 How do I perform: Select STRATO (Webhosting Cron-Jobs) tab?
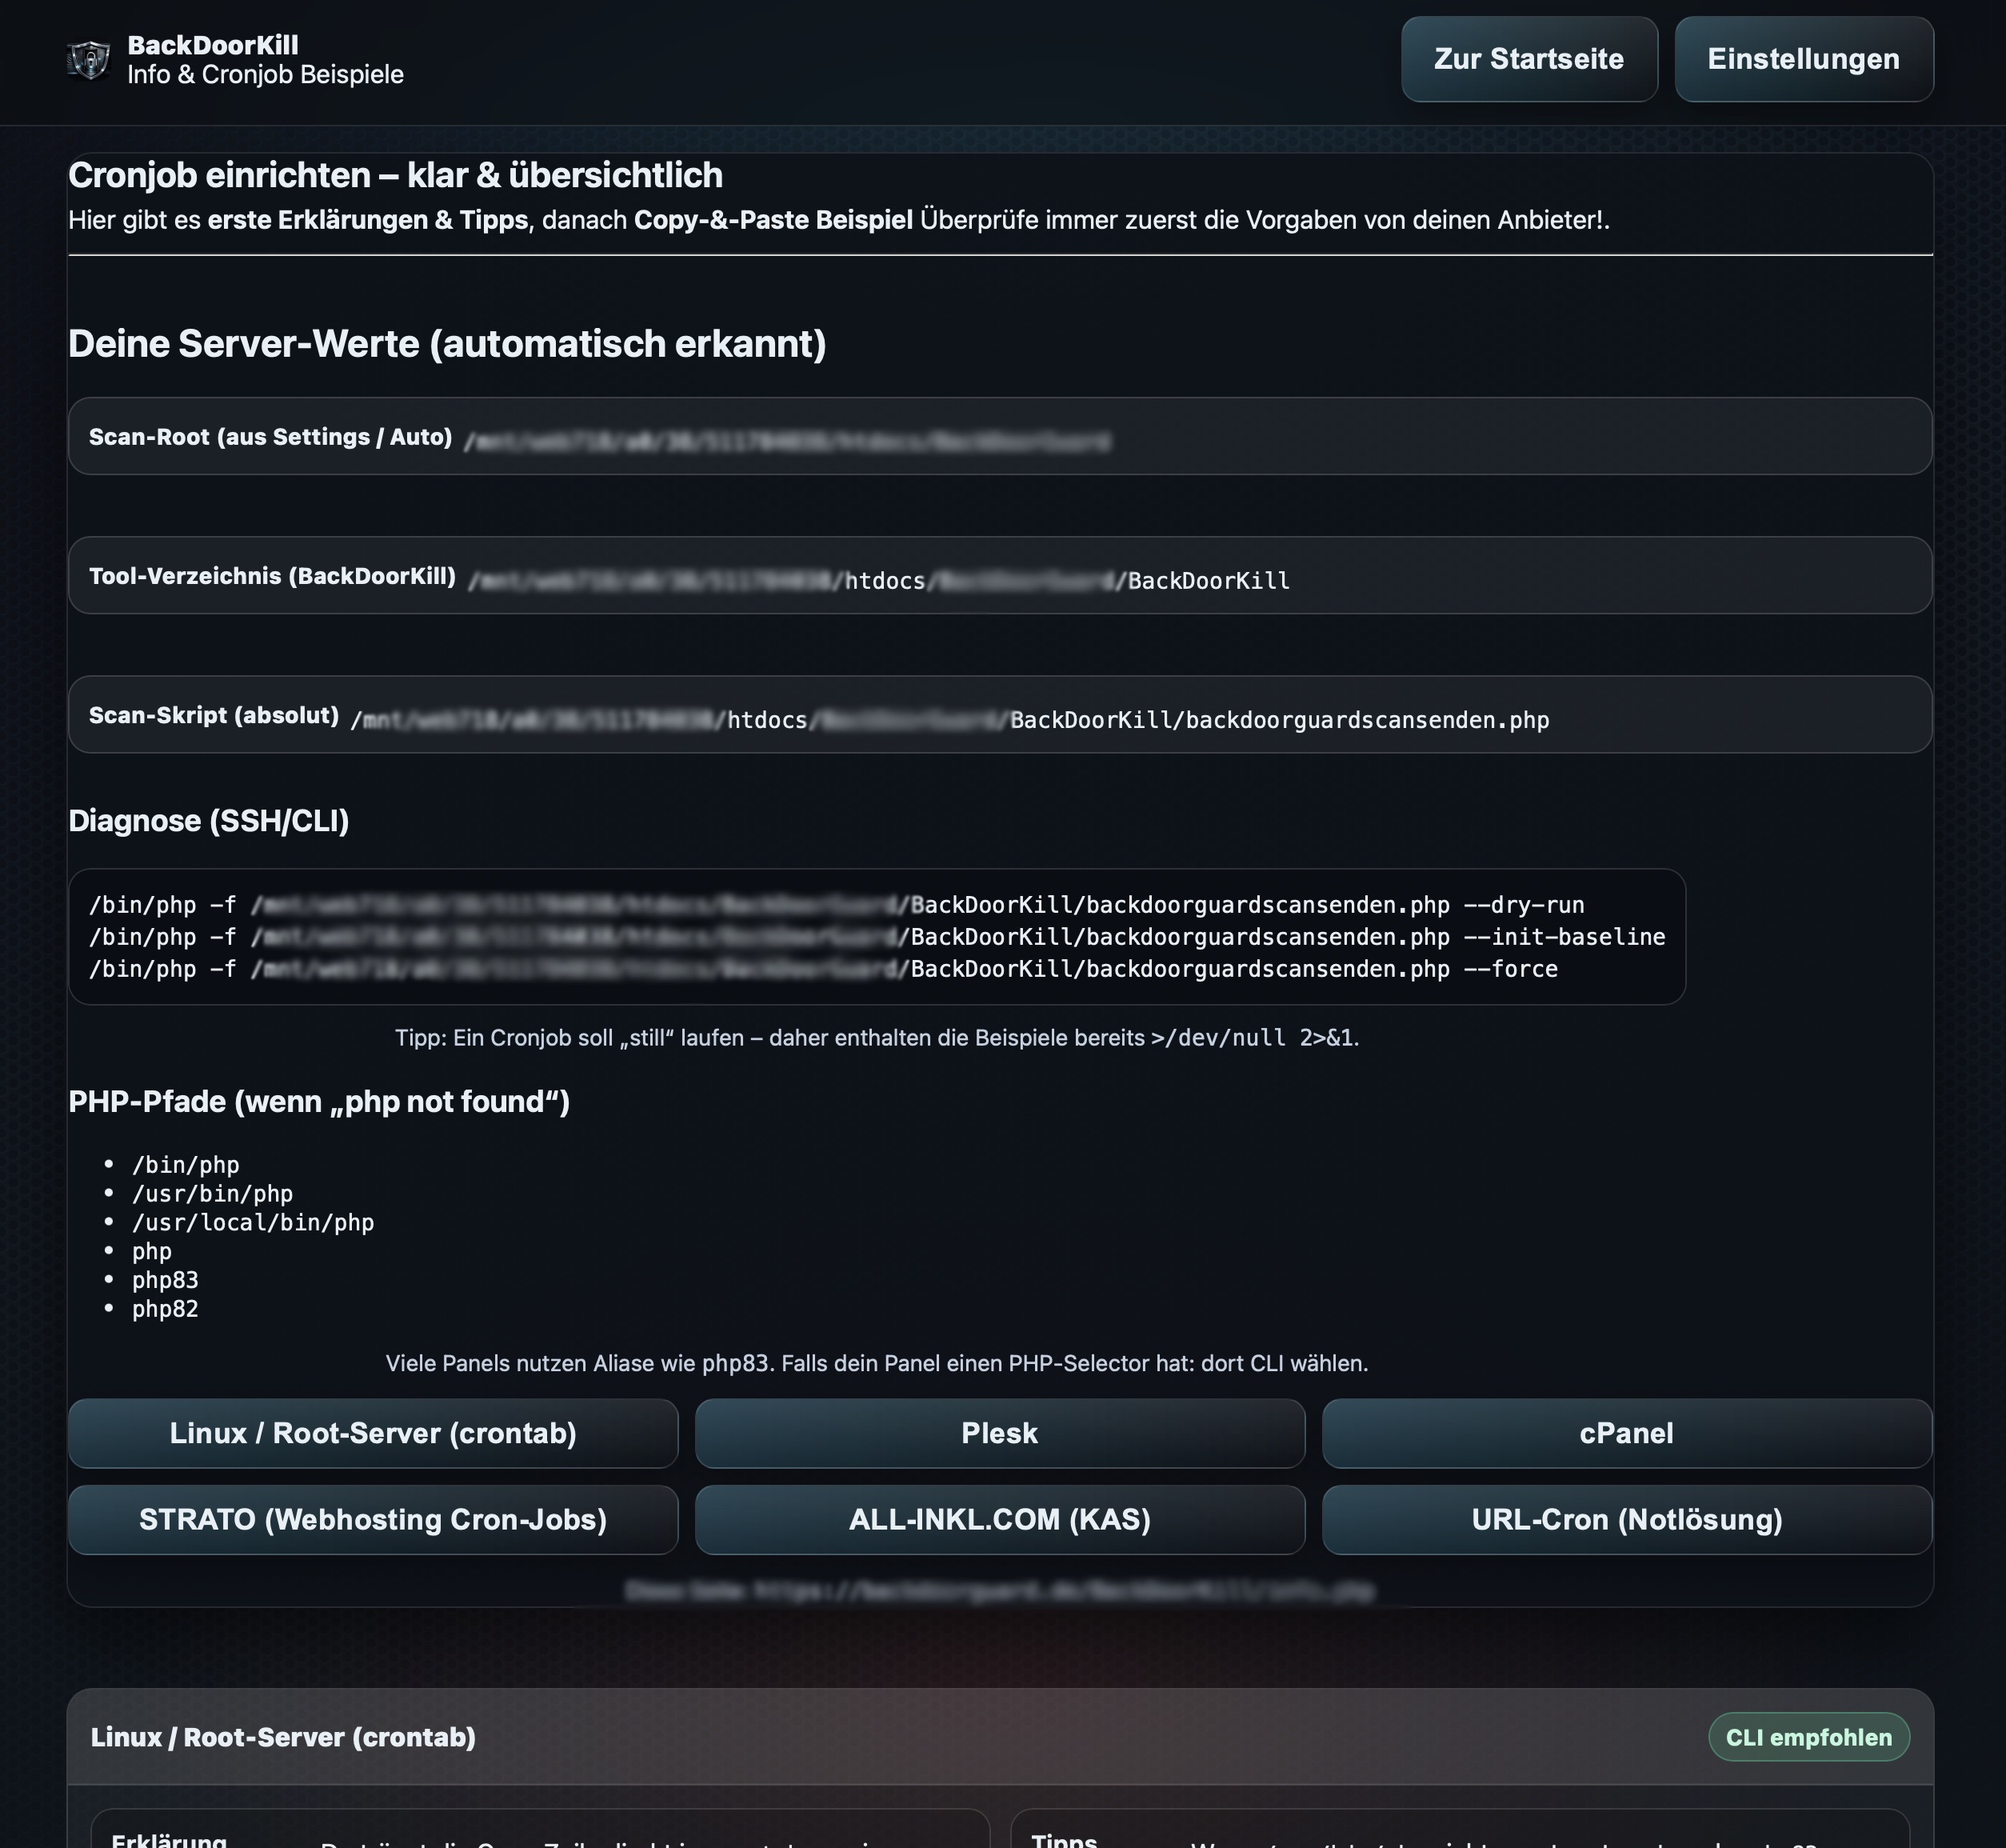(373, 1519)
